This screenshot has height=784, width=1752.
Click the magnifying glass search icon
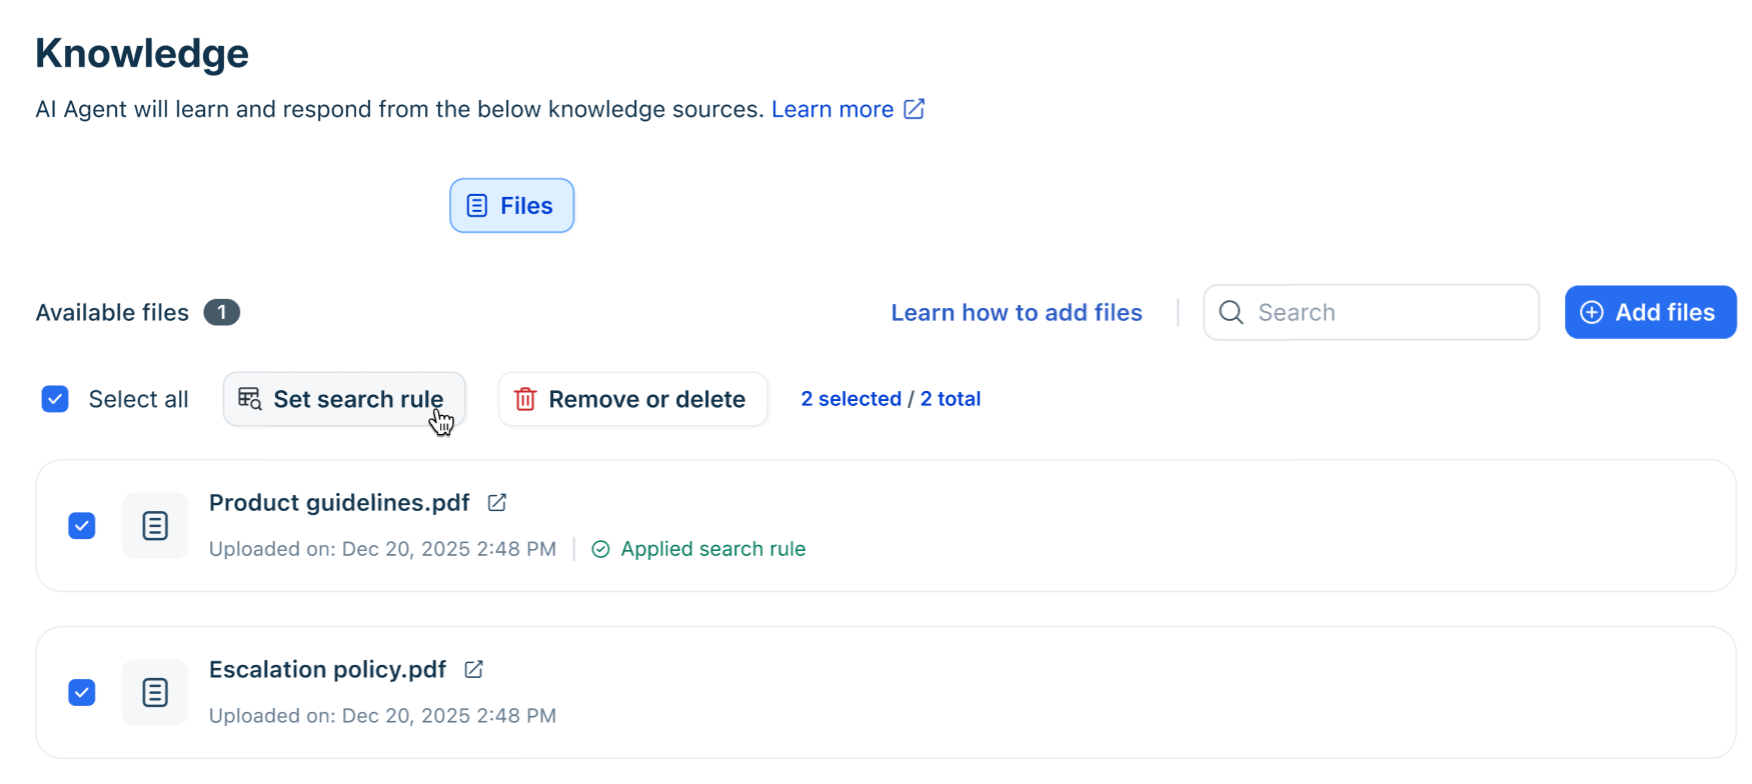pyautogui.click(x=1232, y=313)
